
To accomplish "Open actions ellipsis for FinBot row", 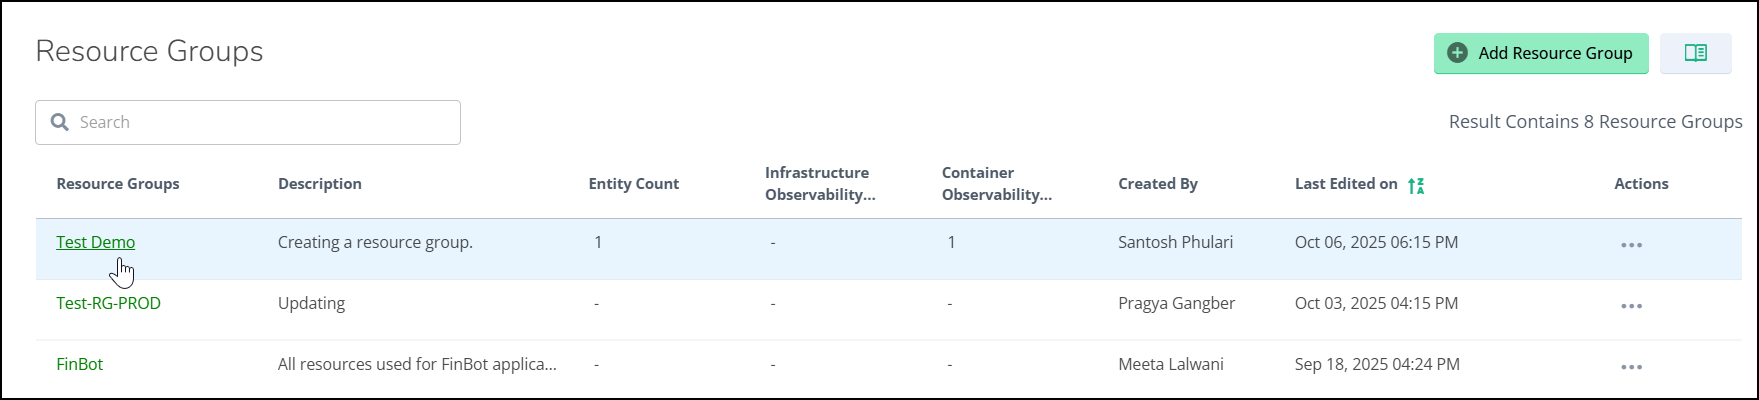I will (1631, 367).
